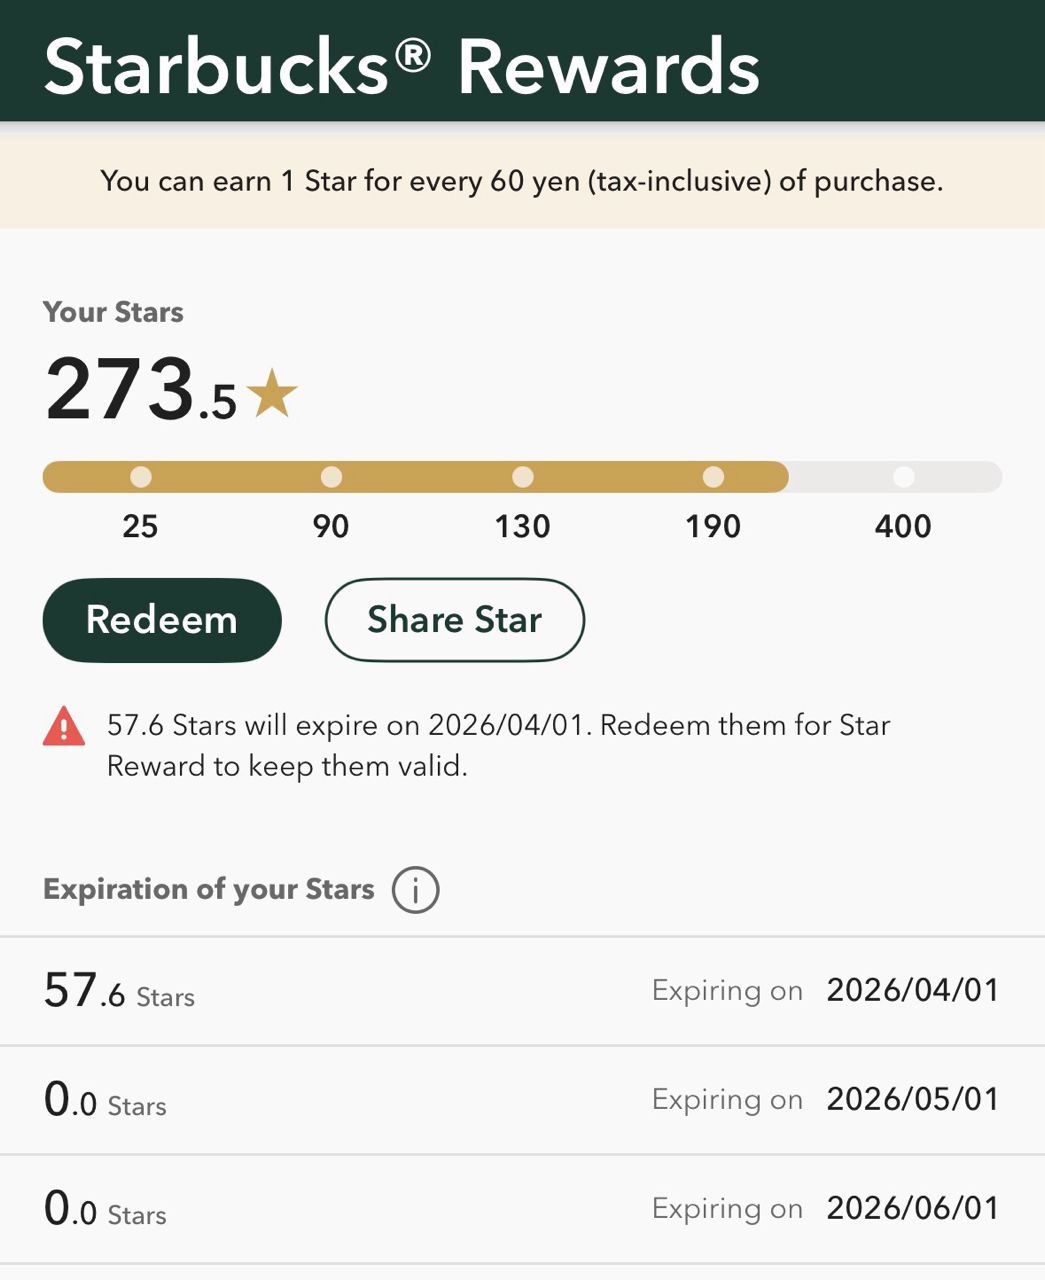Tap the 25 label under the progress bar

[140, 526]
